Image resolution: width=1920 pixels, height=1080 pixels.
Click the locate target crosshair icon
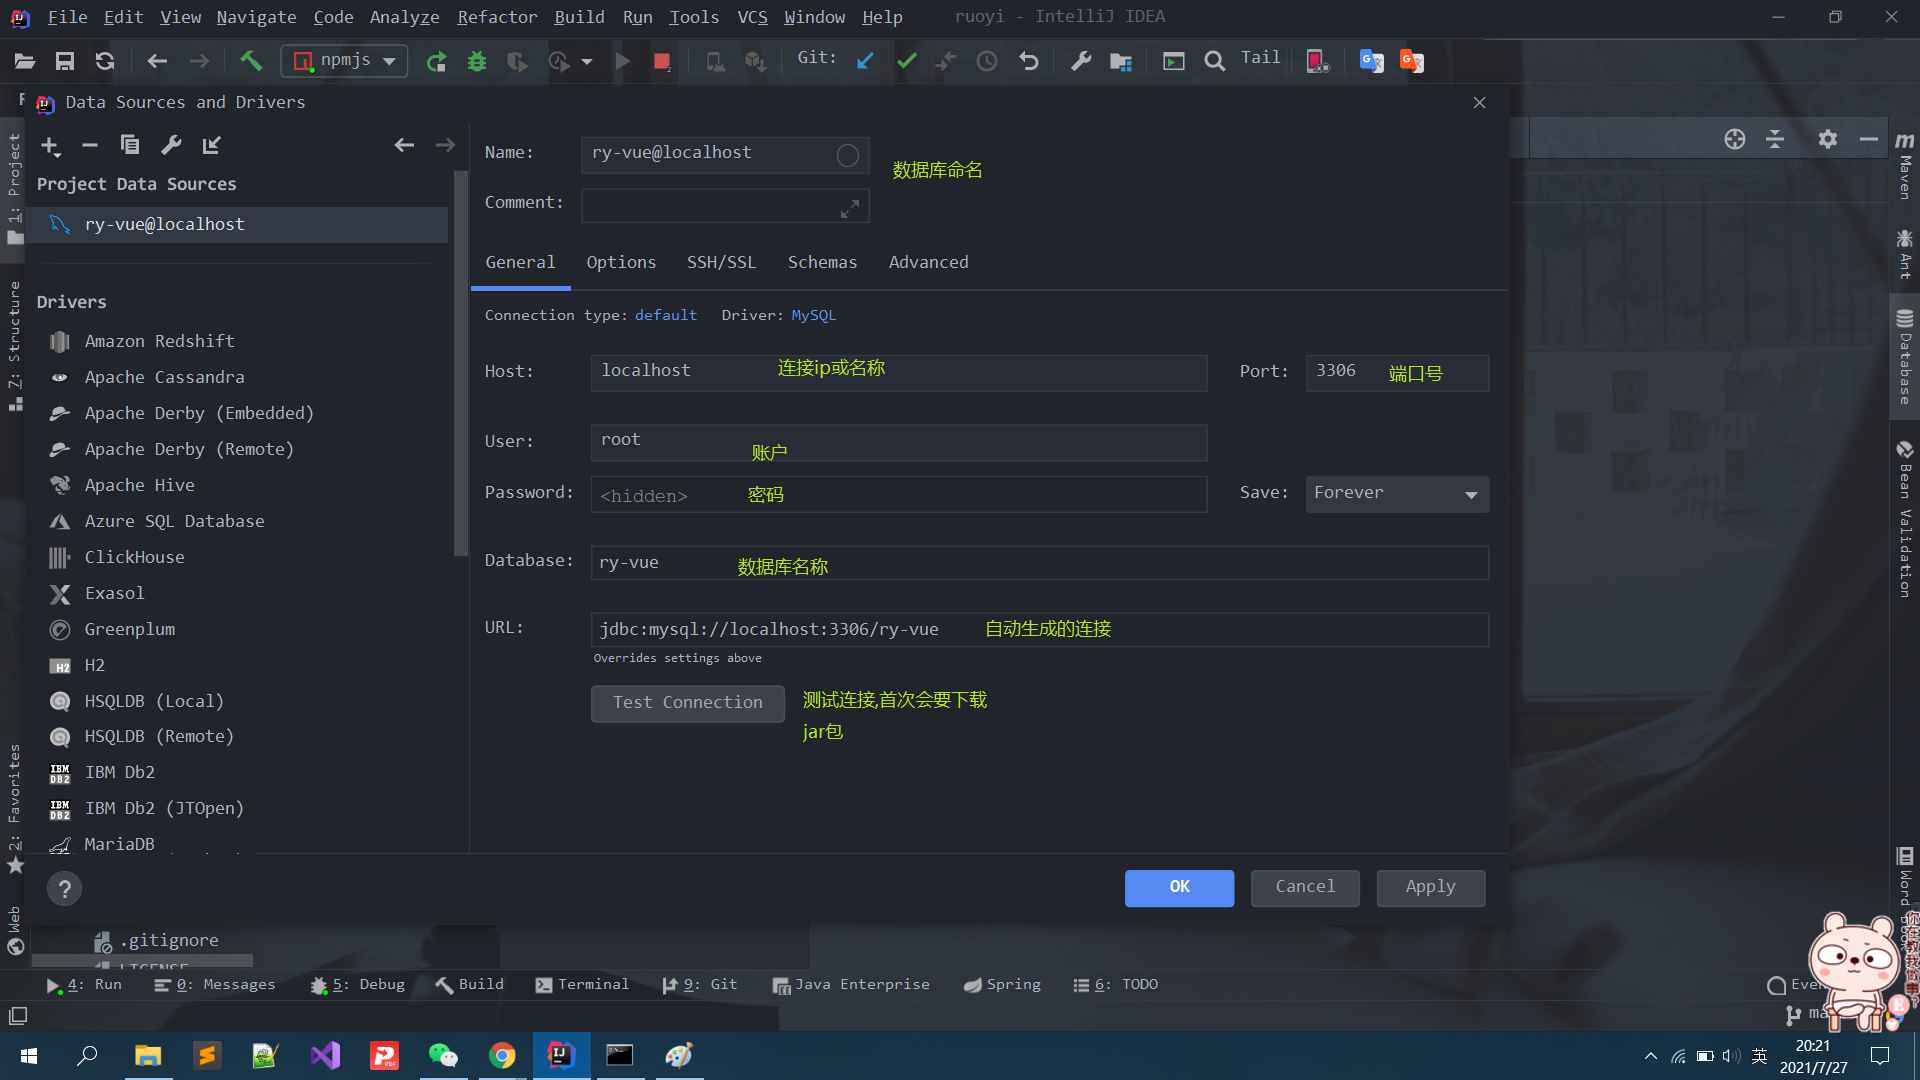pos(1735,139)
